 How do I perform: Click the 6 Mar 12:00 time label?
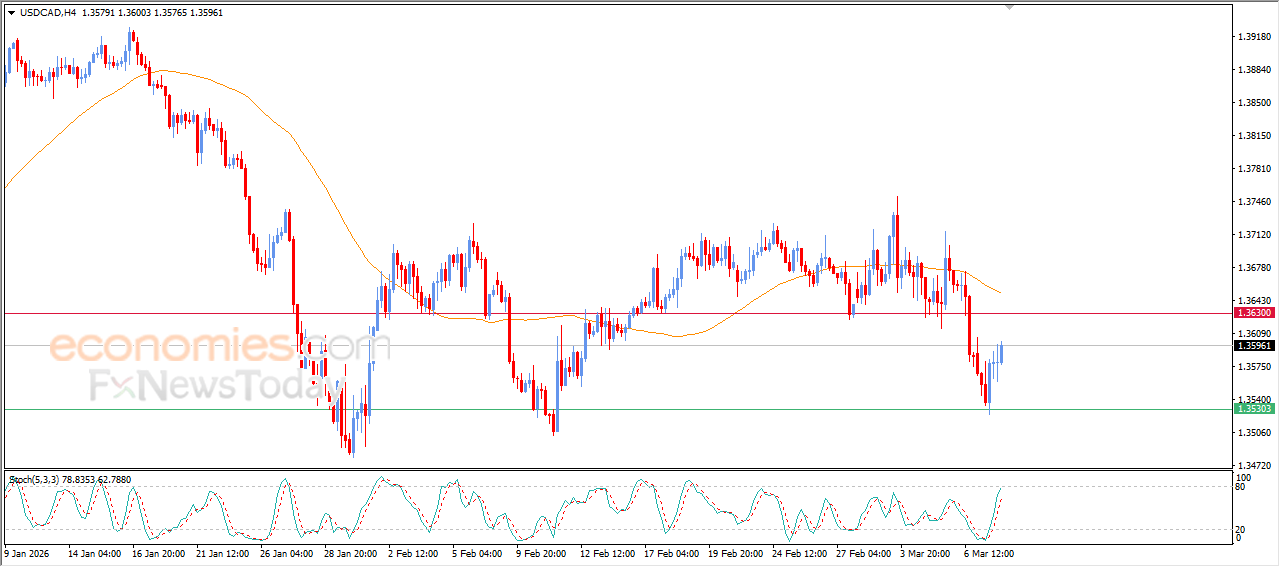tap(989, 552)
